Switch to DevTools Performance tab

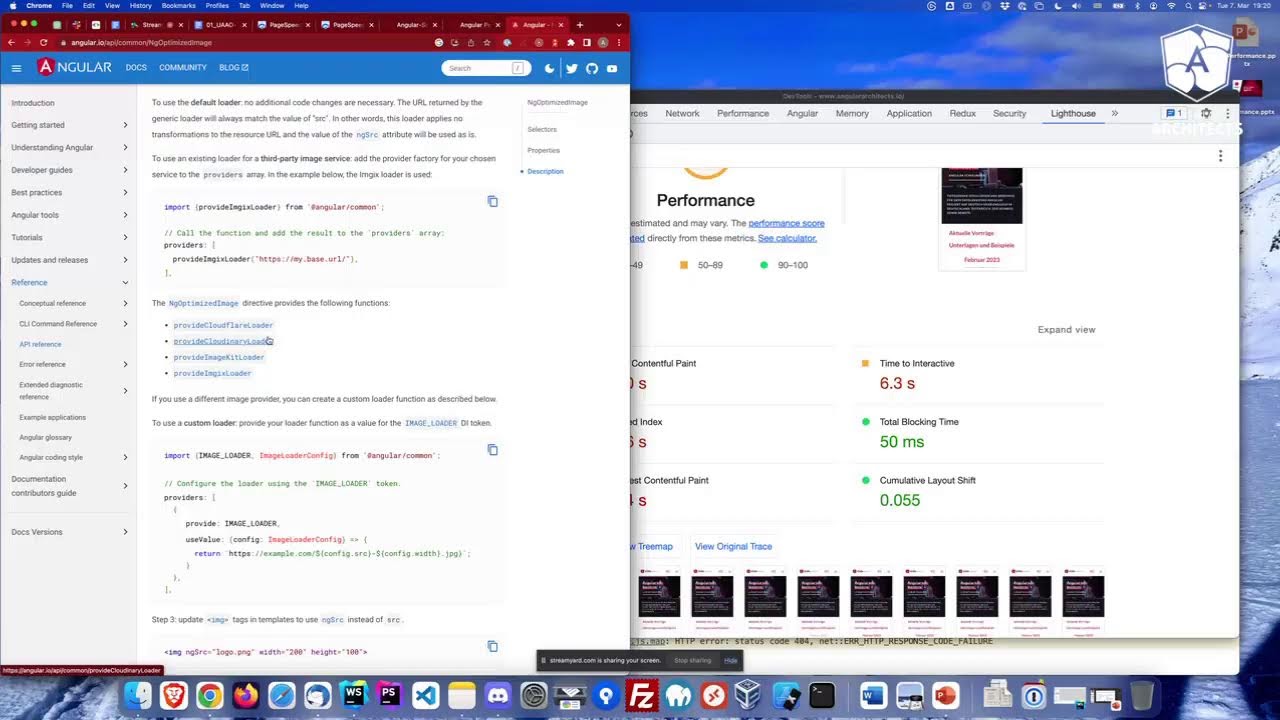coord(743,113)
